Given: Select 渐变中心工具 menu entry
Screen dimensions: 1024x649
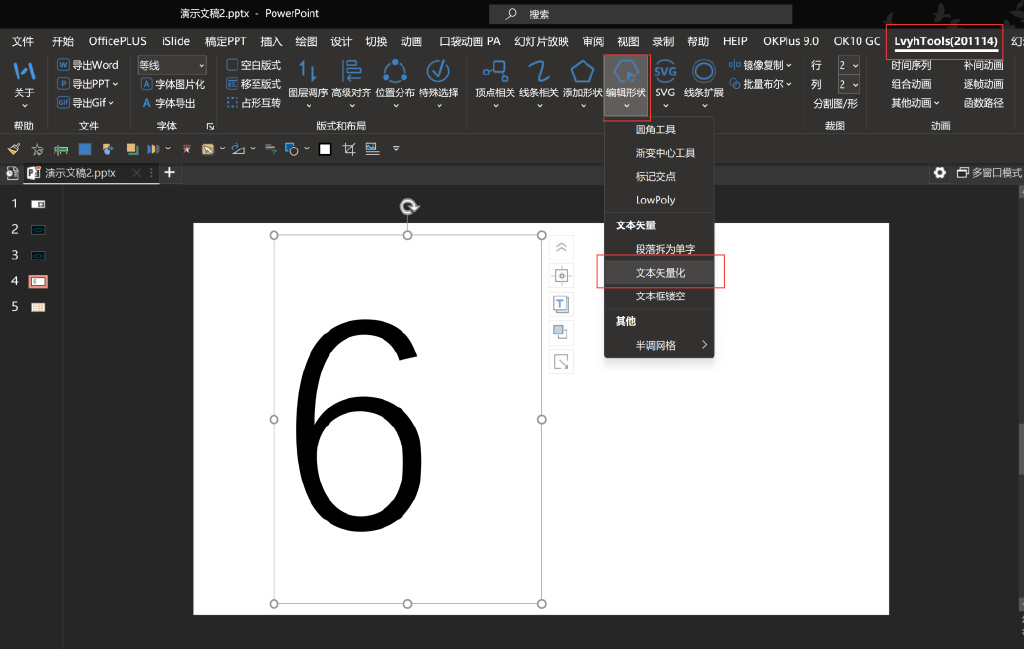Looking at the screenshot, I should [659, 153].
